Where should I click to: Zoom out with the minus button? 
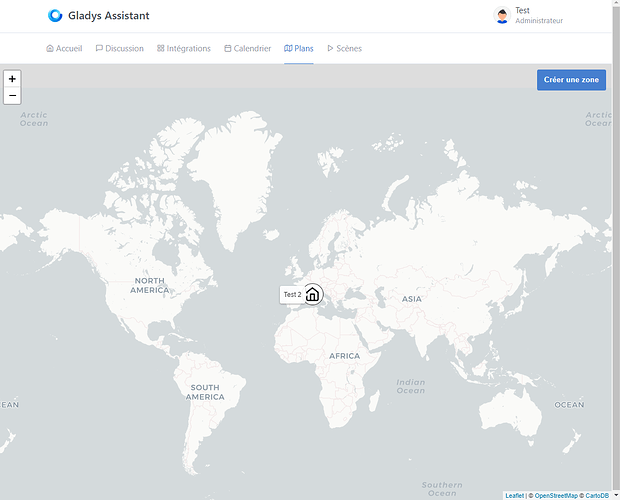(12, 96)
